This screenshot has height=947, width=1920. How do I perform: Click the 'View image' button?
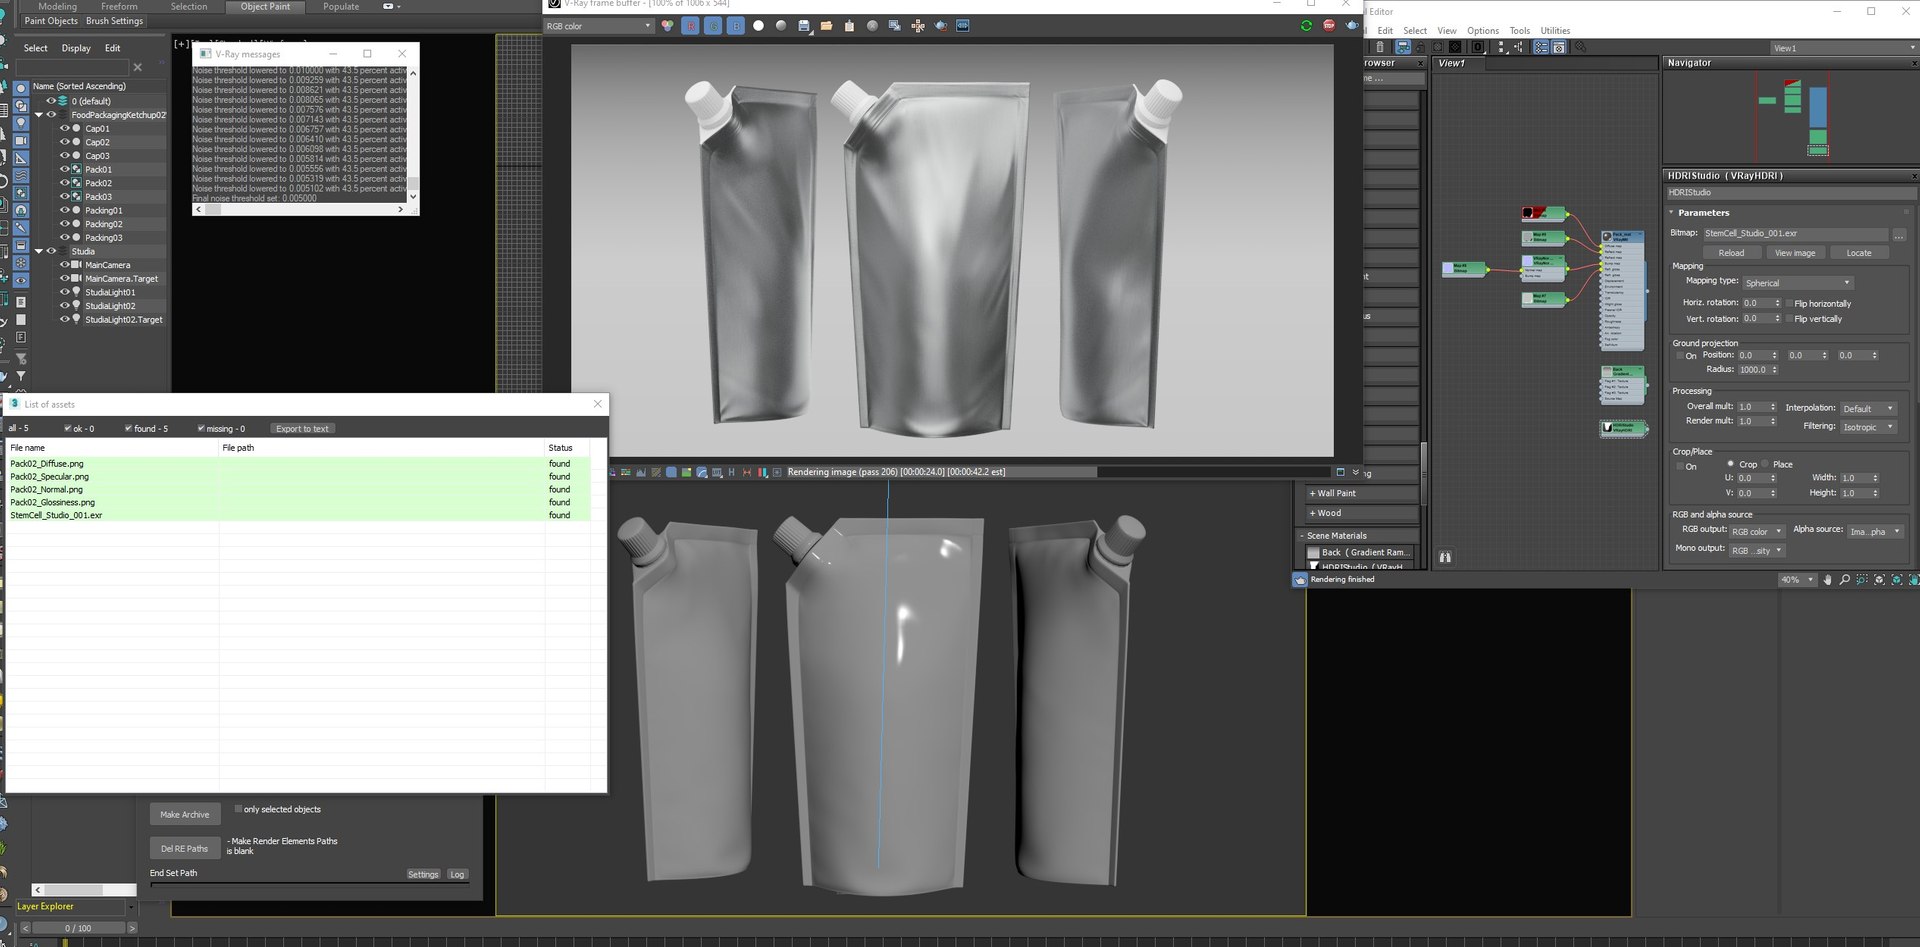coord(1795,253)
